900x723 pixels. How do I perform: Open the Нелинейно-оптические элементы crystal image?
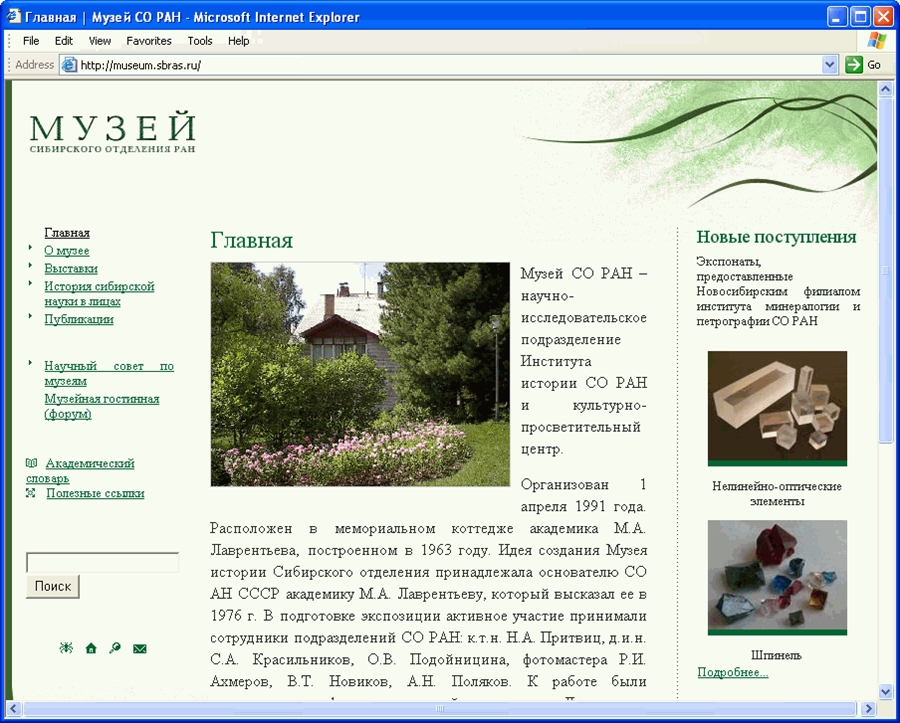pyautogui.click(x=777, y=409)
